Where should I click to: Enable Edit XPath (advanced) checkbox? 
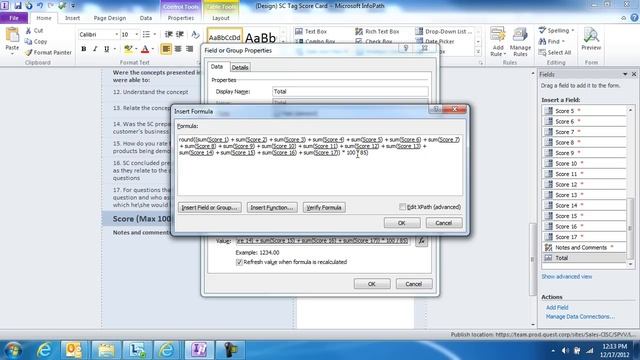pyautogui.click(x=402, y=207)
